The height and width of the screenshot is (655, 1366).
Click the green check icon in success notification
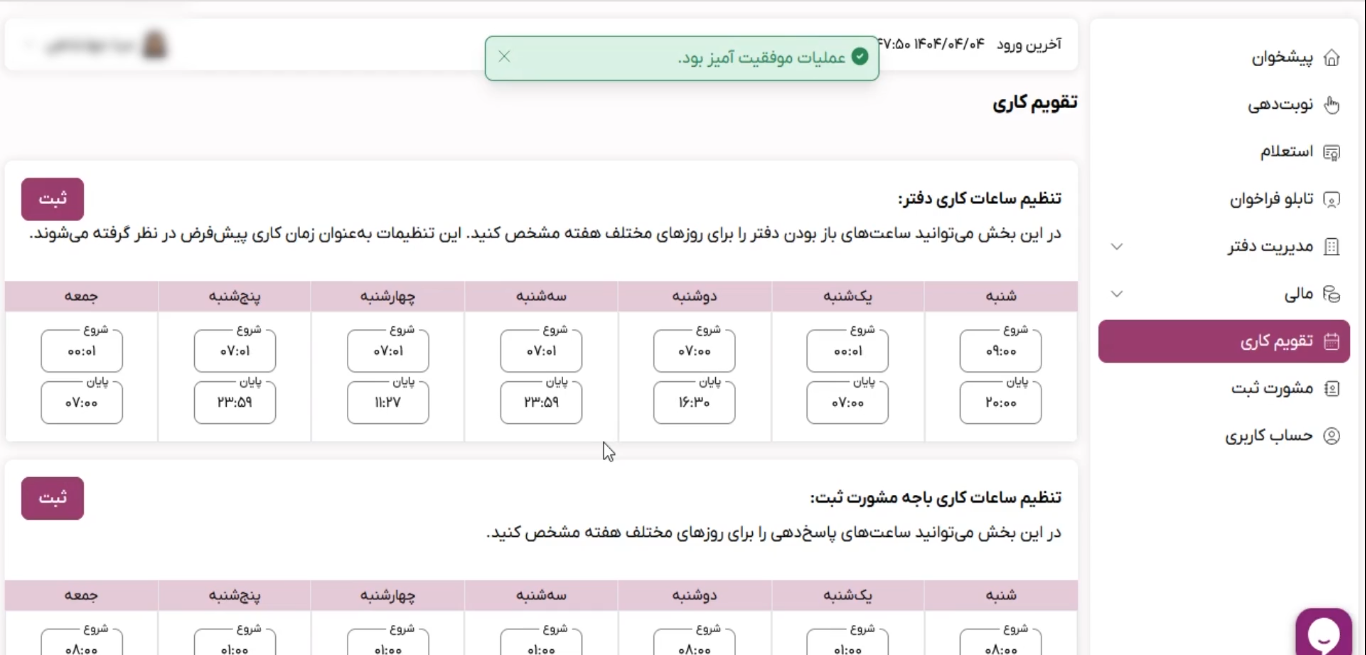click(x=859, y=57)
